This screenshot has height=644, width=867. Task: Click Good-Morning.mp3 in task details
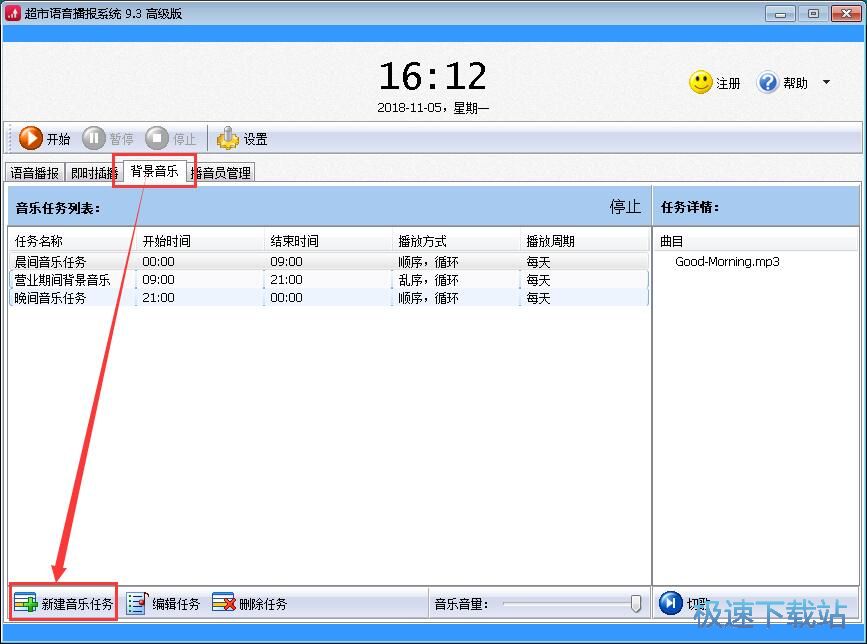point(727,261)
